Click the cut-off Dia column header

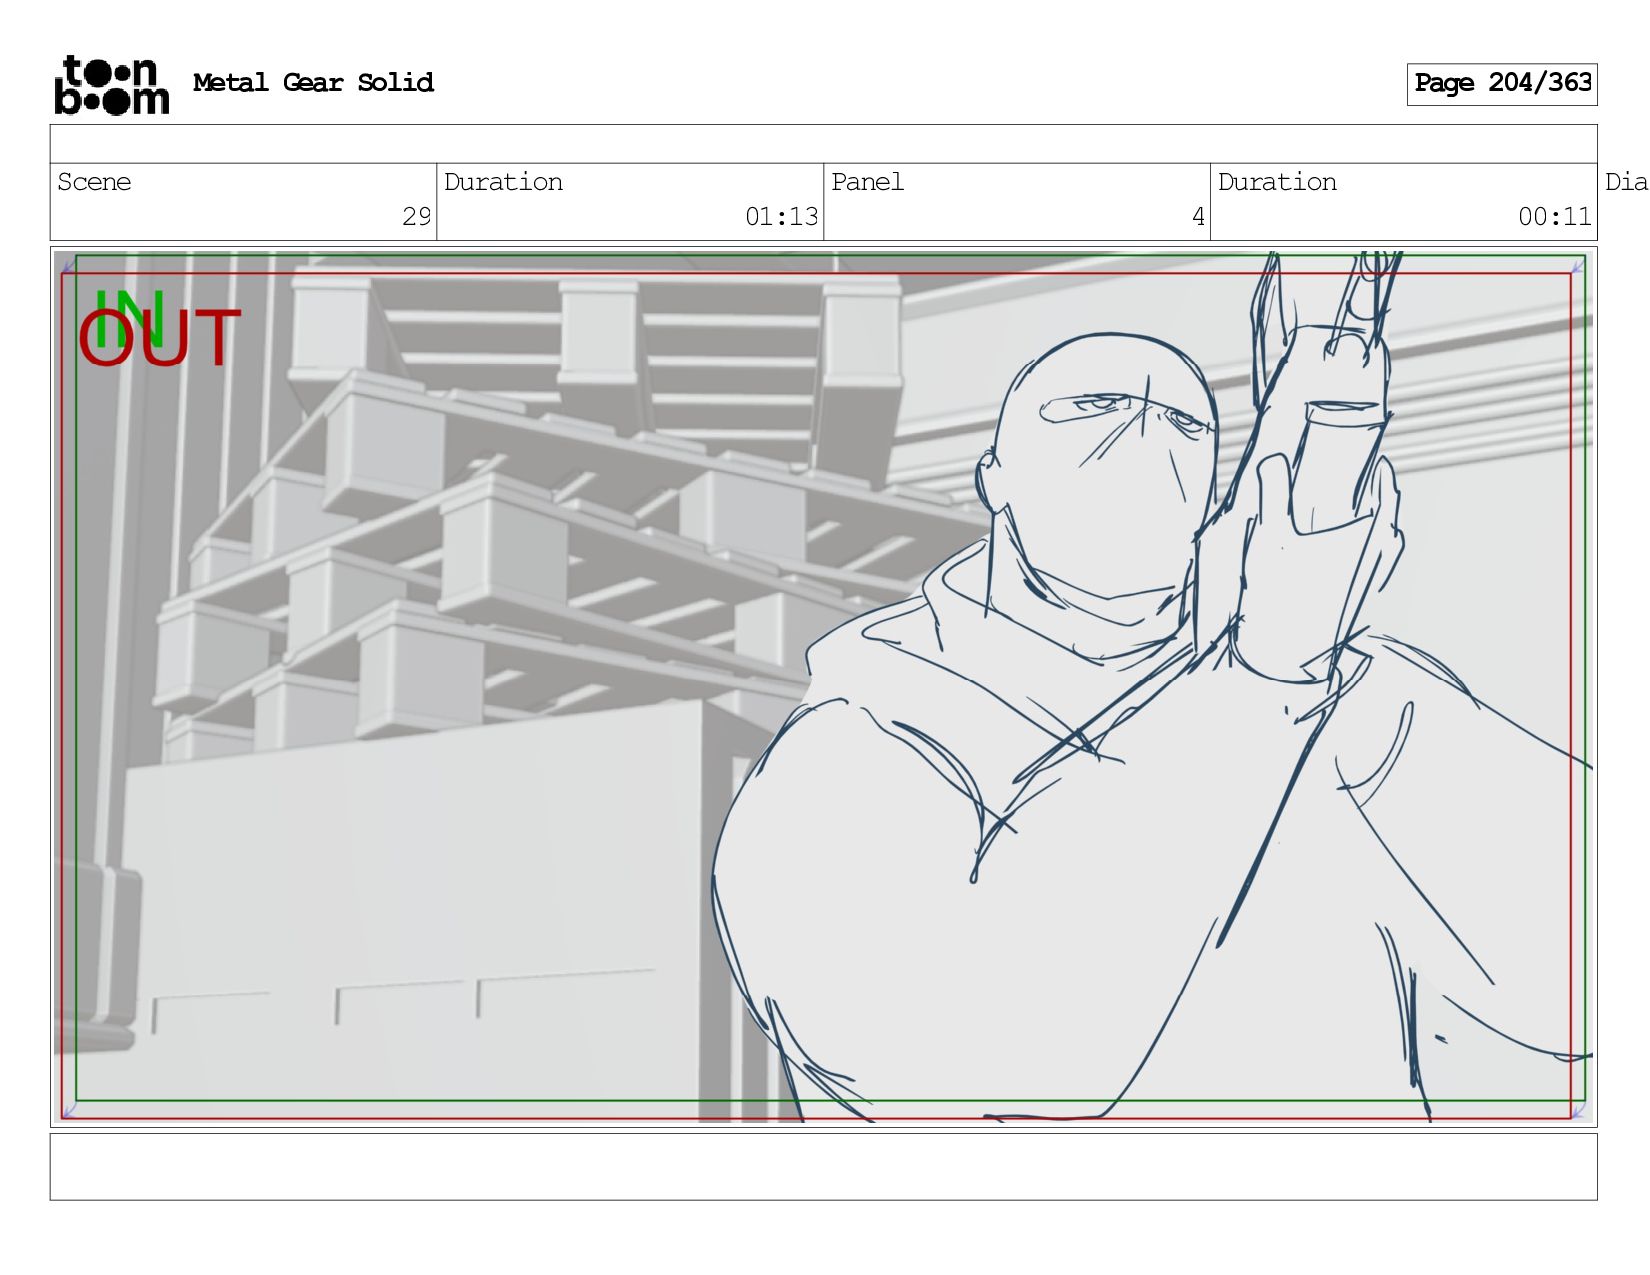click(1626, 182)
